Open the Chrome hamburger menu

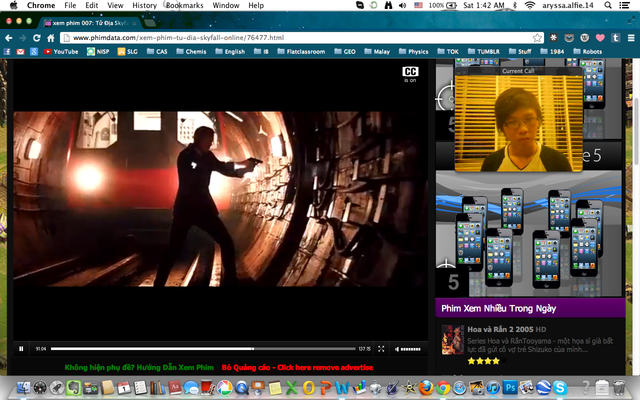[631, 38]
